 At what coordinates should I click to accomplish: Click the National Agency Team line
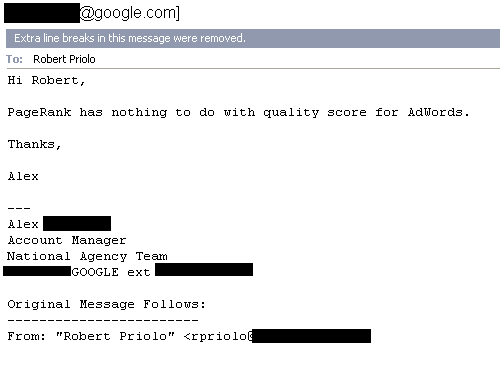coord(87,256)
